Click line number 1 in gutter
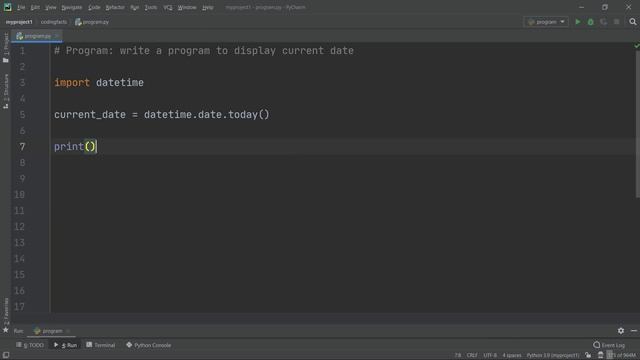Screen dimensions: 640x360 point(22,51)
